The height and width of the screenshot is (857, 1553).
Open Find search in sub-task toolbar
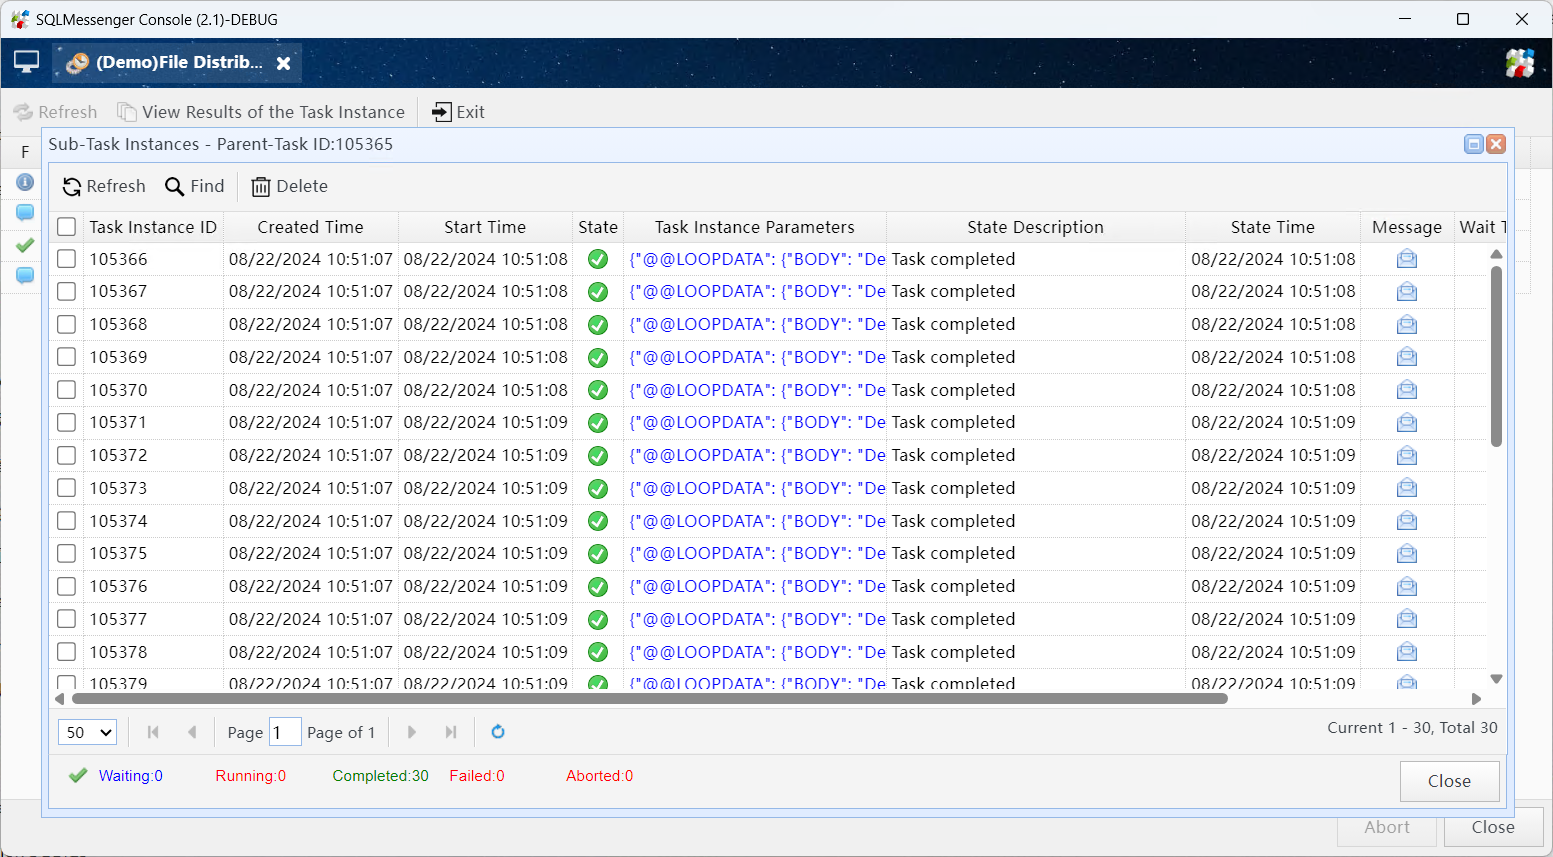[195, 187]
